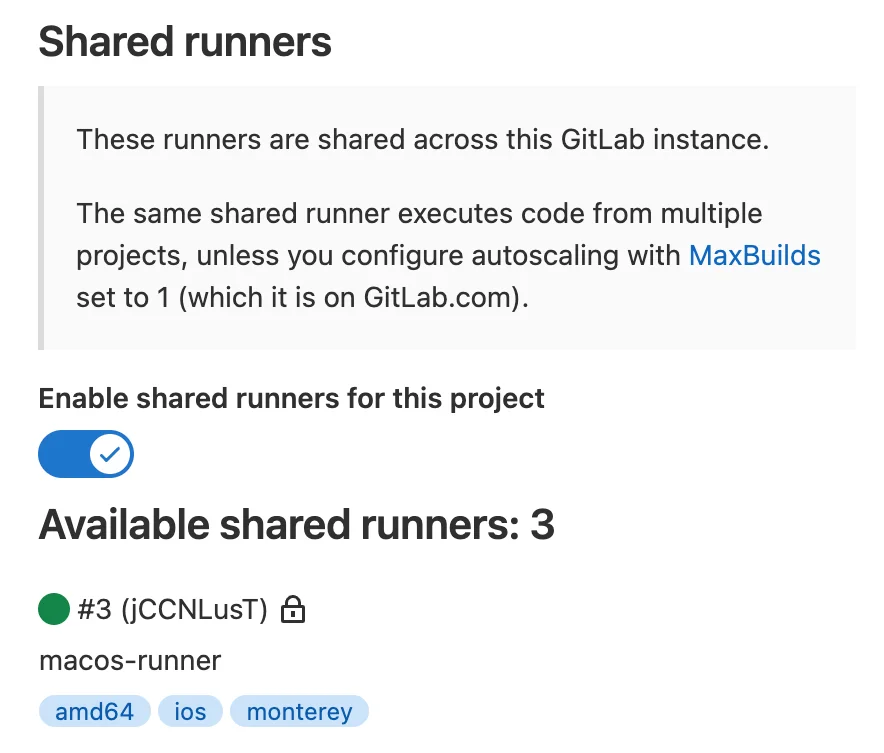
Task: Select the amd64 tag pill
Action: coord(93,711)
